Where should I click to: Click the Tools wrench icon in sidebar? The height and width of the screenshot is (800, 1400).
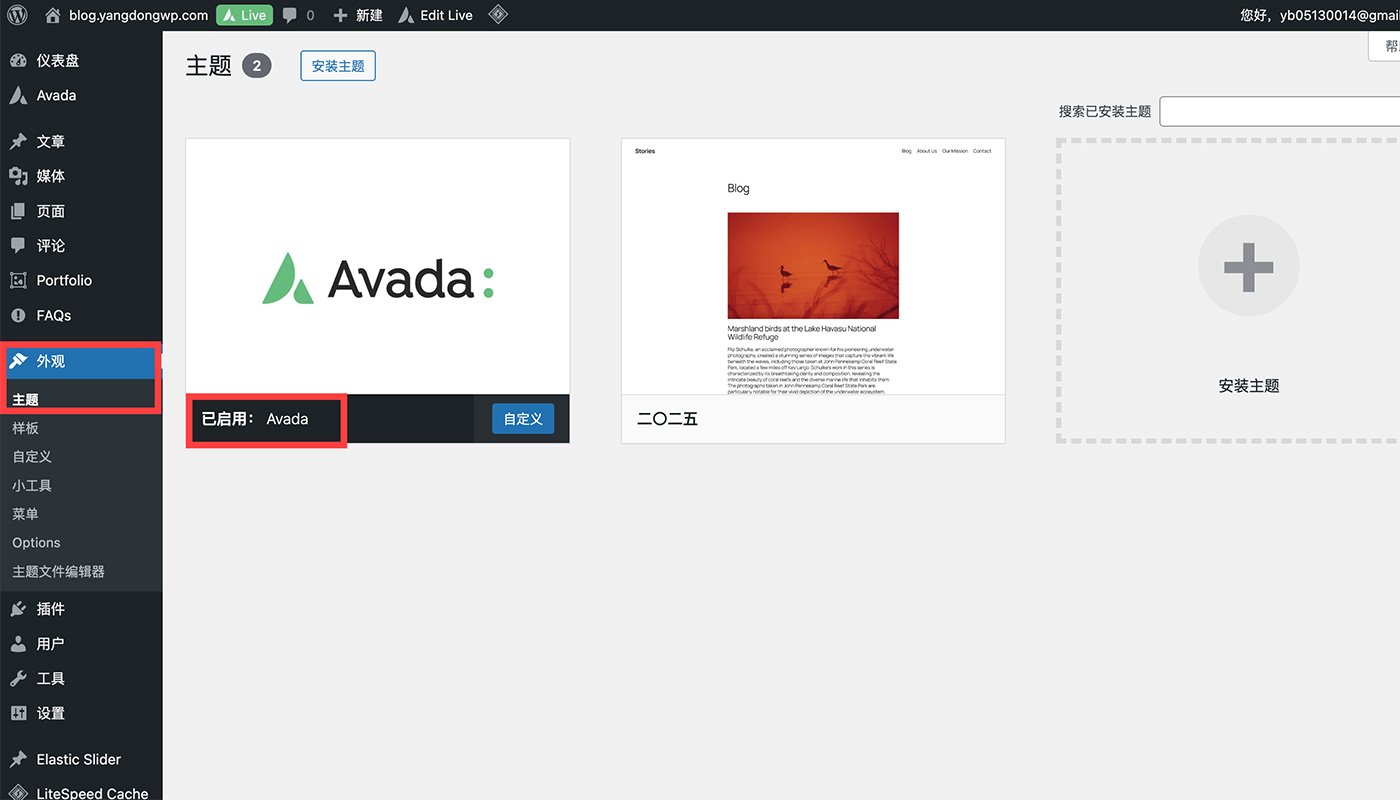(x=18, y=679)
